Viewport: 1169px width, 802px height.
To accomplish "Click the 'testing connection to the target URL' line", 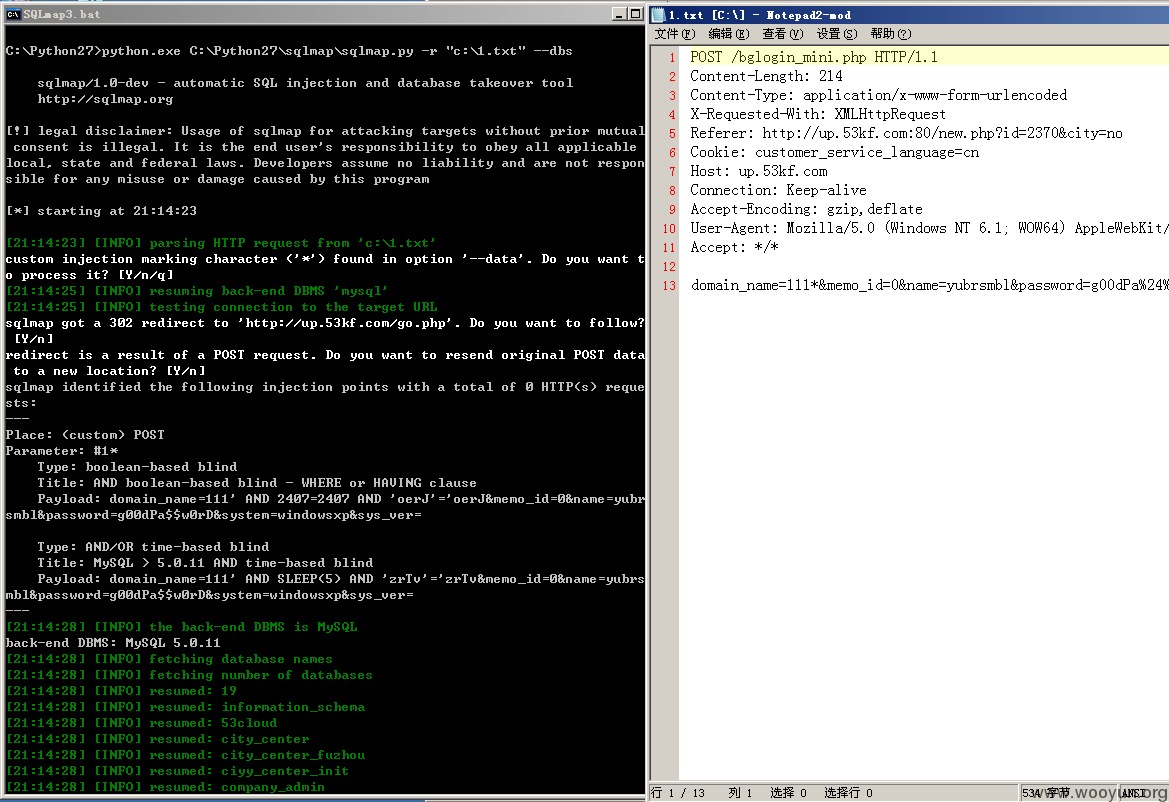I will tap(221, 307).
